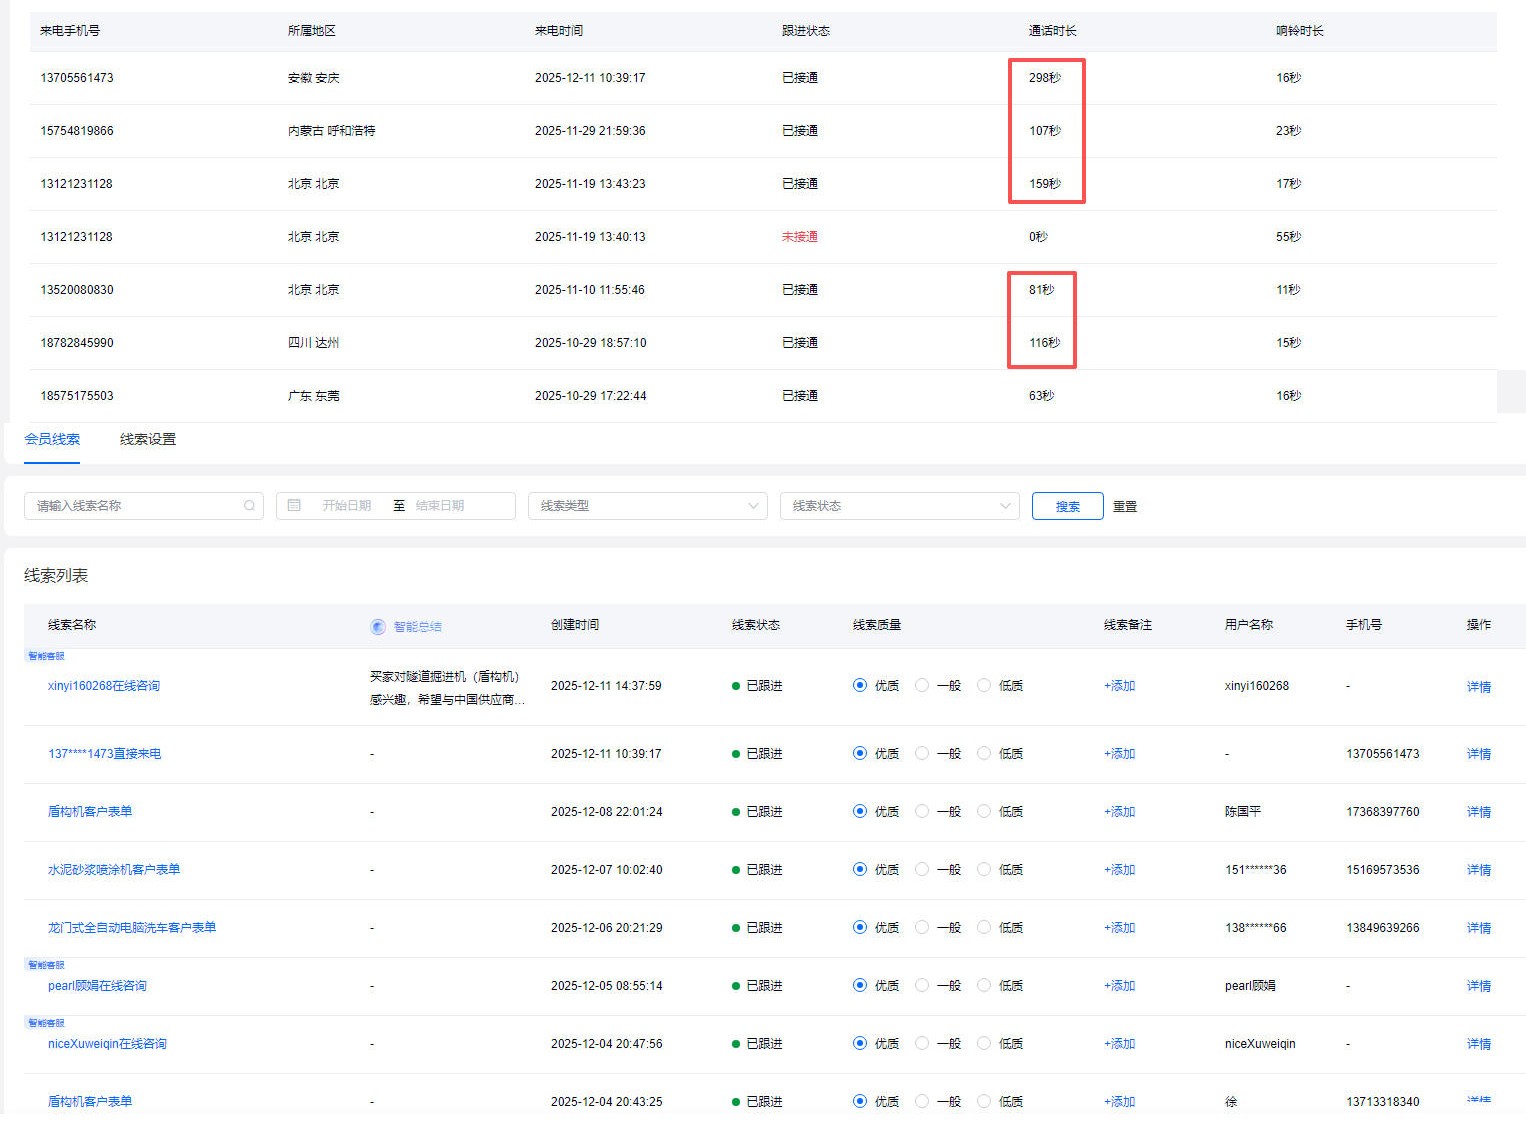Click green status dot for 水泥砂浆喷涂机客户表单 row
Viewport: 1526px width, 1144px height.
coord(736,870)
